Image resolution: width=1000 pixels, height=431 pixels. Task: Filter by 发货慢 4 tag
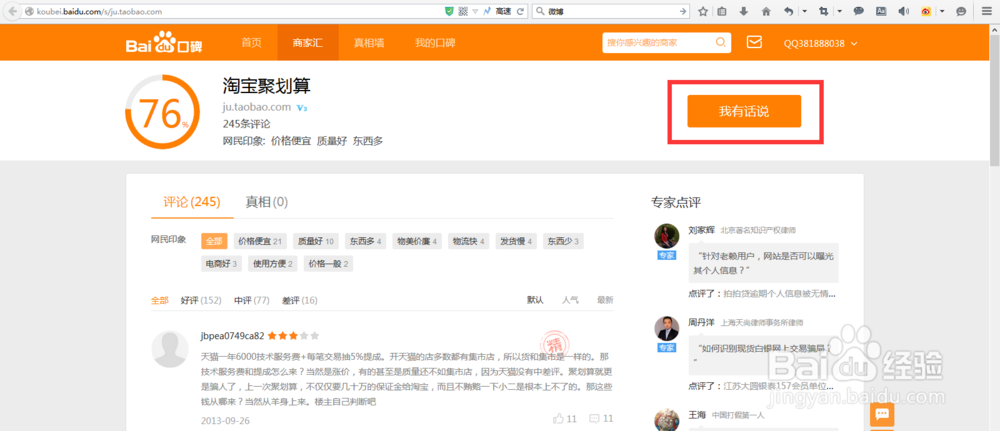tap(516, 242)
